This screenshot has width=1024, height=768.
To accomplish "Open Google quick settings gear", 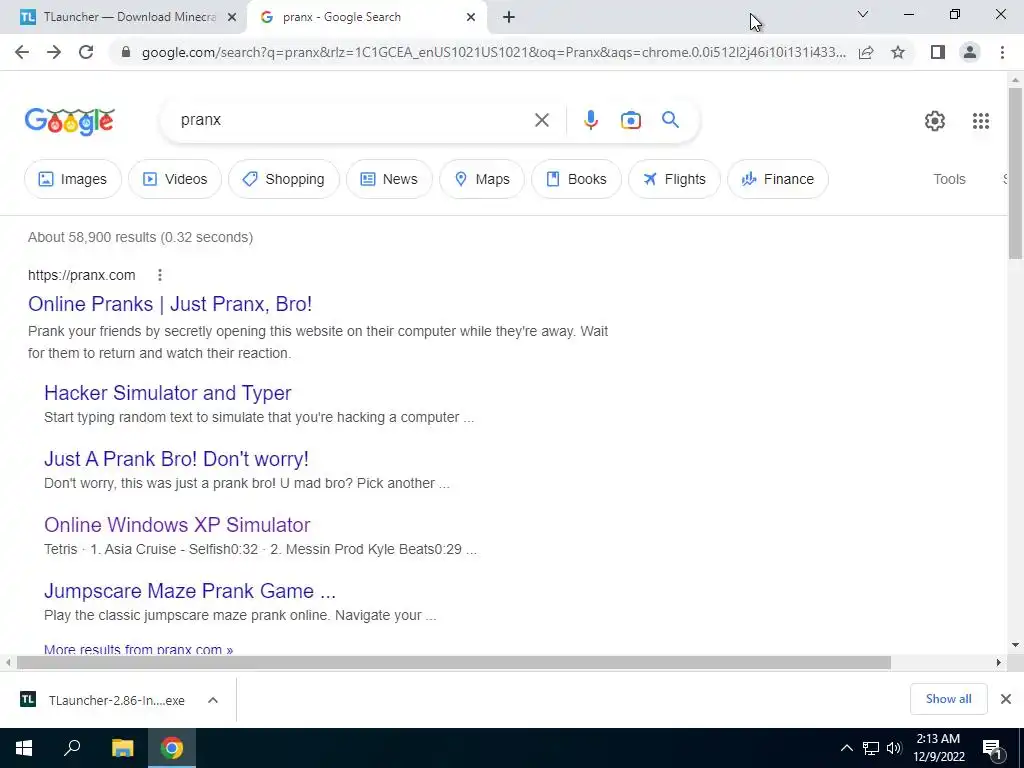I will [935, 121].
